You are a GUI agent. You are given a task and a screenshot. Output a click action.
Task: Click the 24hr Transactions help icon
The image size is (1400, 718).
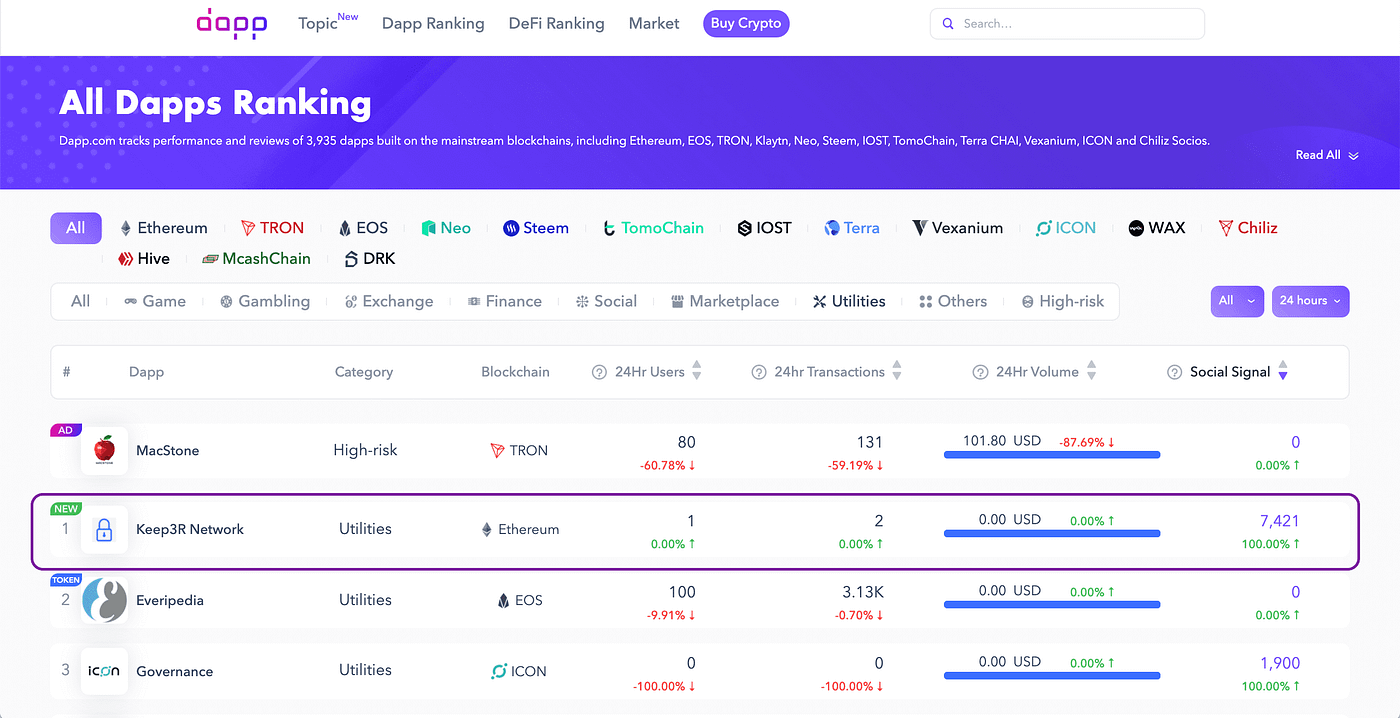coord(758,372)
